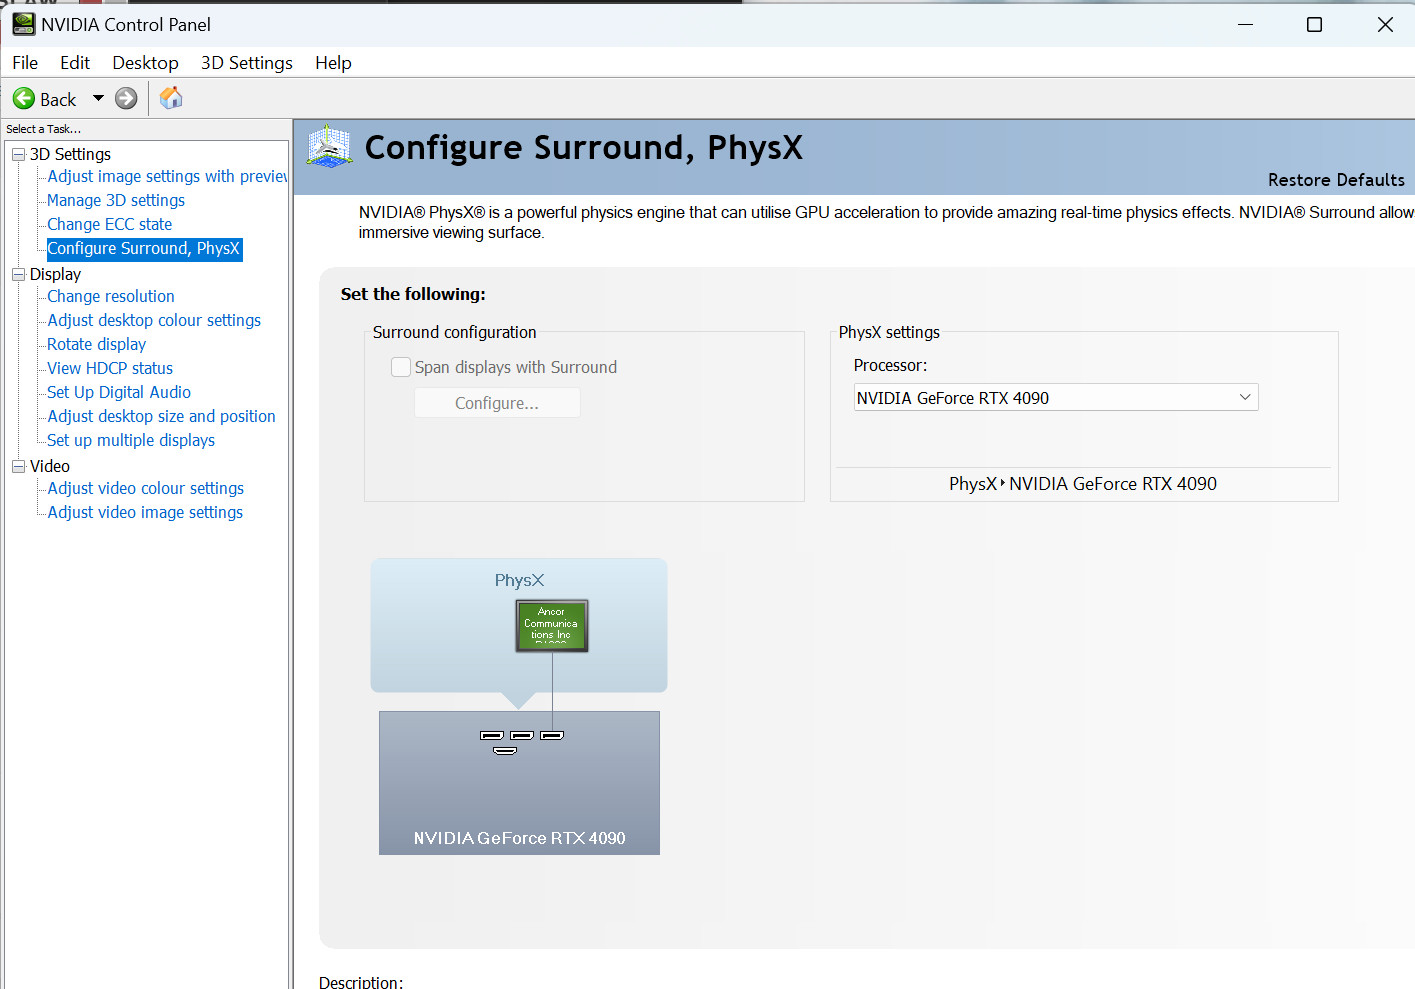Open Adjust desktop colour settings
This screenshot has width=1415, height=989.
154,320
